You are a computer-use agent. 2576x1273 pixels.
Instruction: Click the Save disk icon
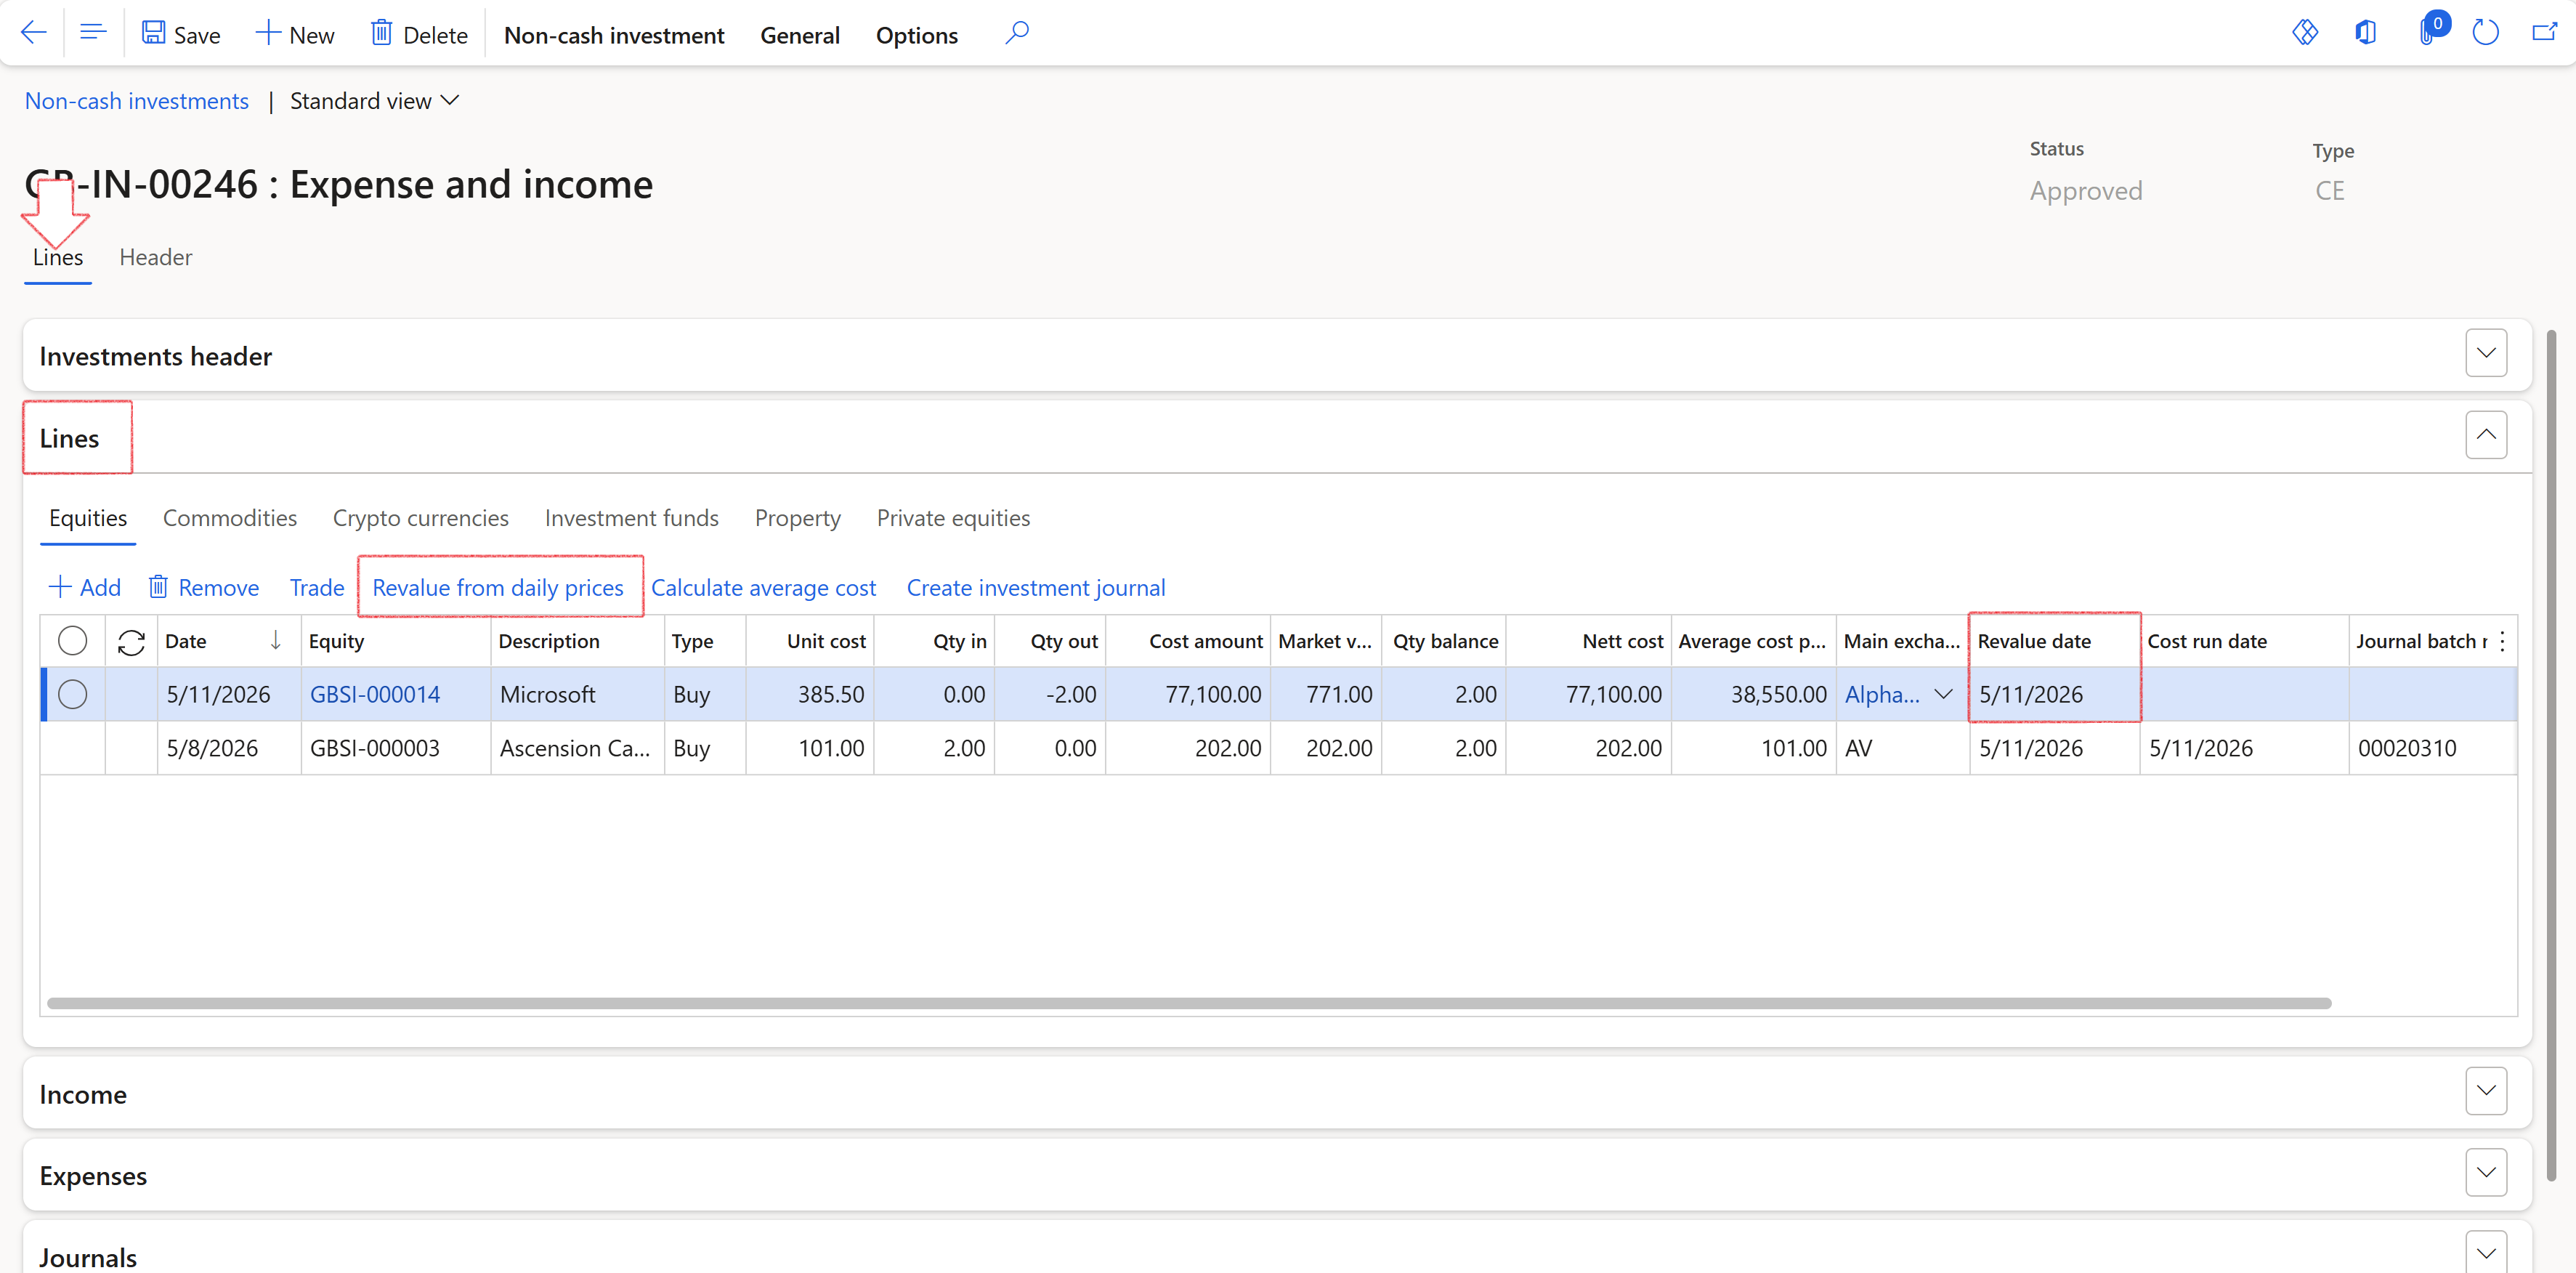pos(153,34)
